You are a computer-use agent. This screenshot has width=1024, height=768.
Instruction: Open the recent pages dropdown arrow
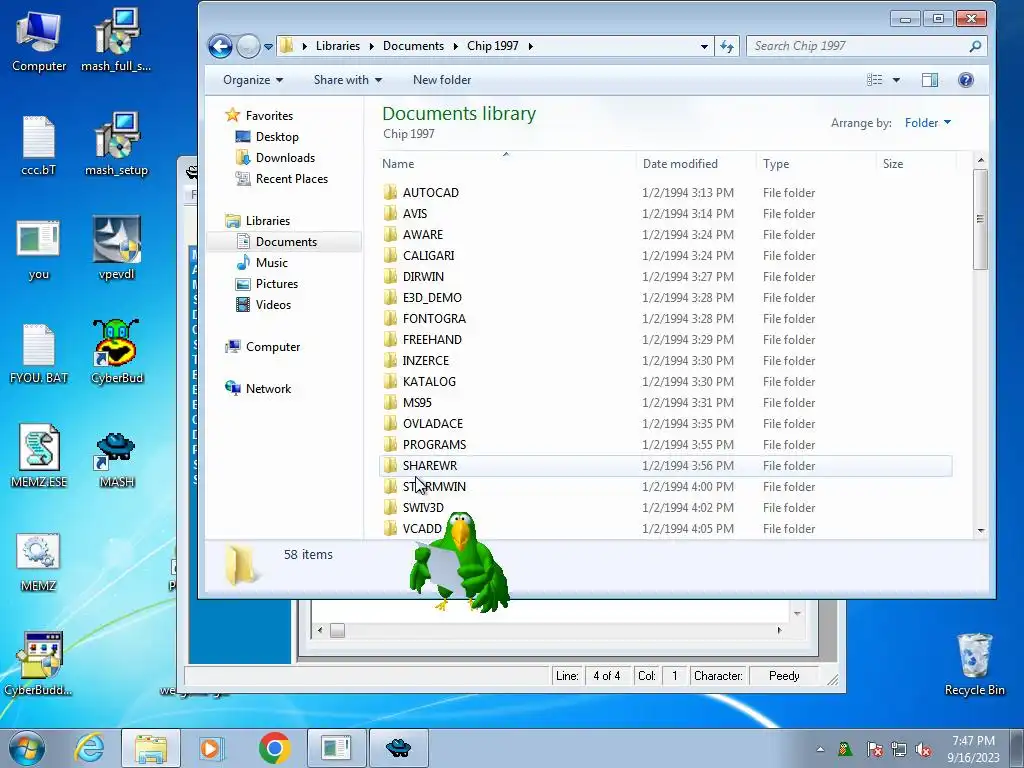click(x=268, y=47)
